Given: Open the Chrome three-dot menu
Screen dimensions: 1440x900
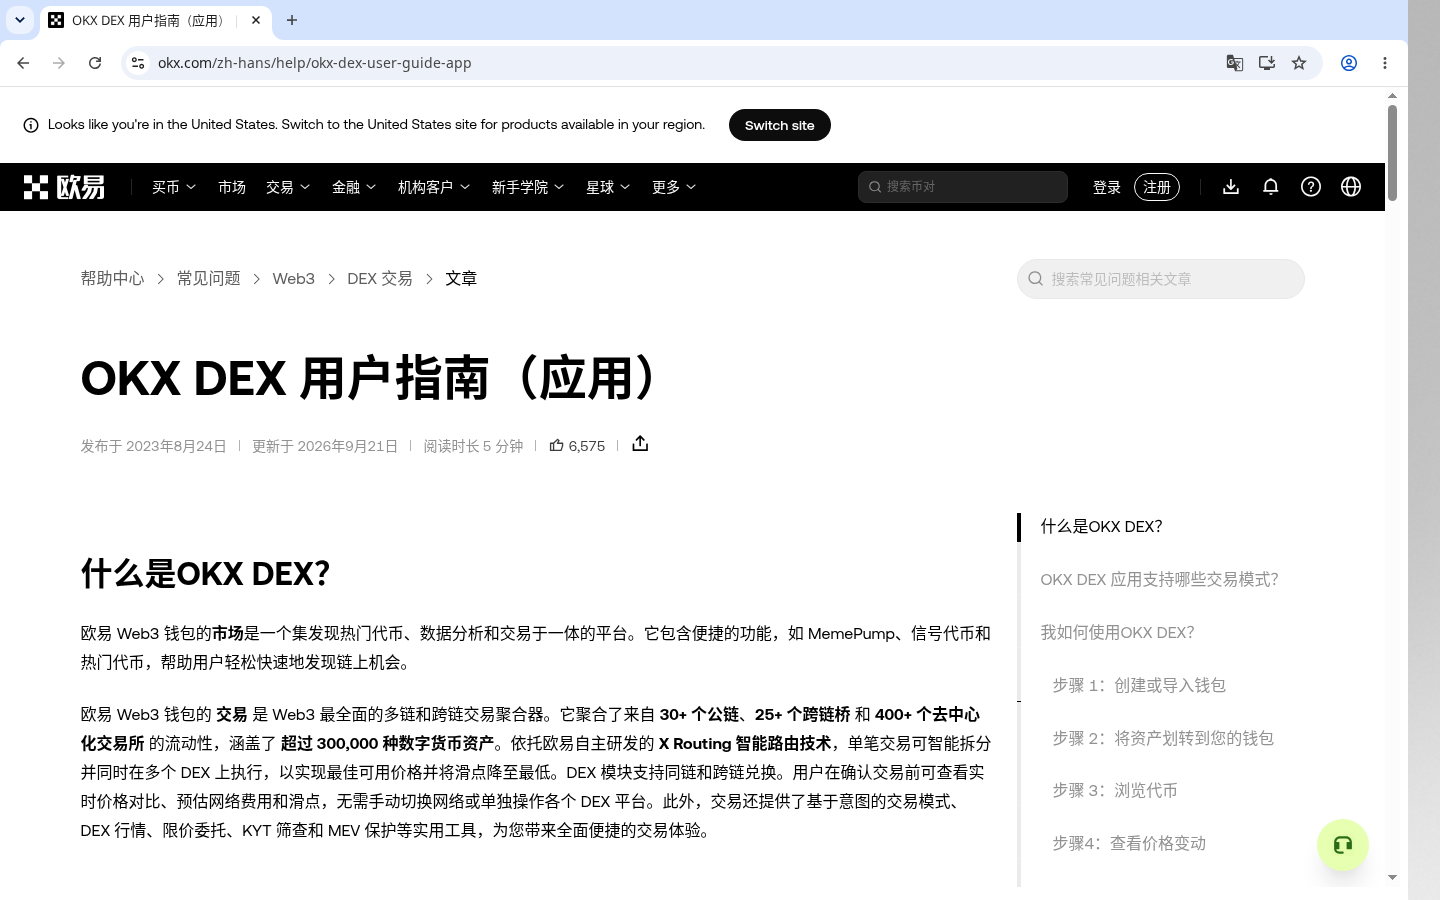Looking at the screenshot, I should [x=1385, y=63].
